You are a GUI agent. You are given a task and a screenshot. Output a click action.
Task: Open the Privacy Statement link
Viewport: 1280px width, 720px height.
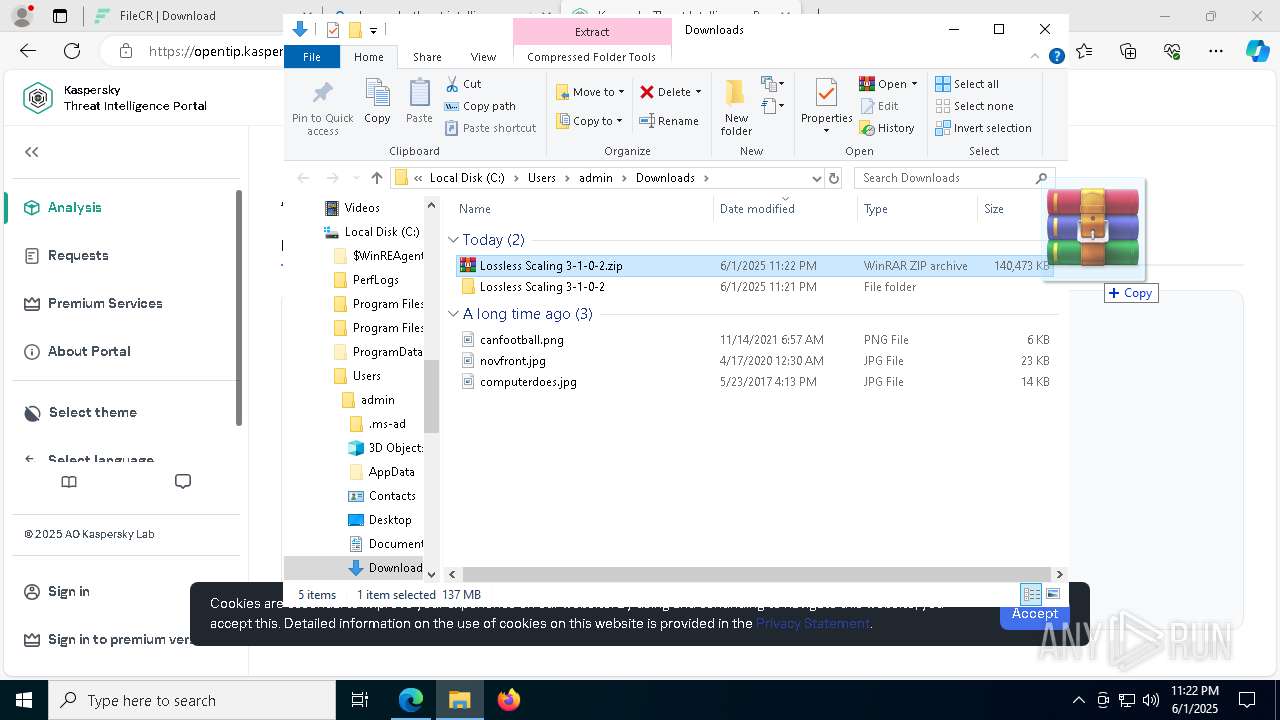pyautogui.click(x=812, y=623)
